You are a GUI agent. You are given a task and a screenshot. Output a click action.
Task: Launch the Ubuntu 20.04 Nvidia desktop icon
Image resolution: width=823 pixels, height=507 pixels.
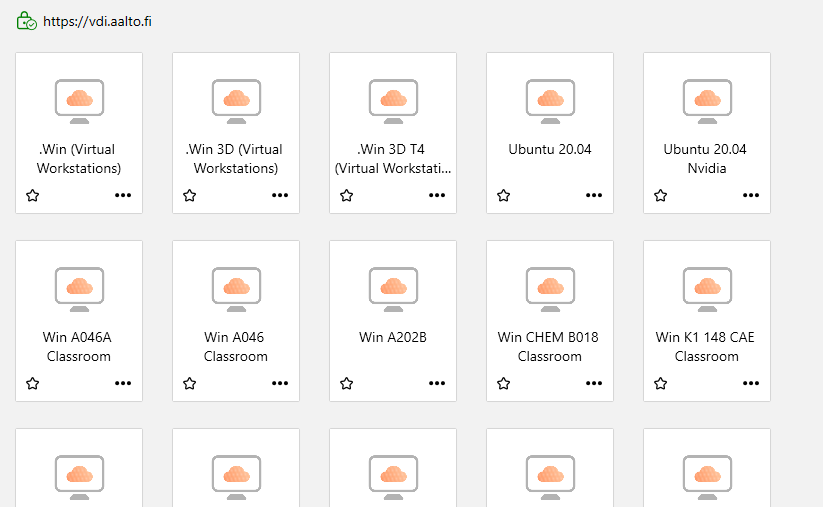point(707,101)
